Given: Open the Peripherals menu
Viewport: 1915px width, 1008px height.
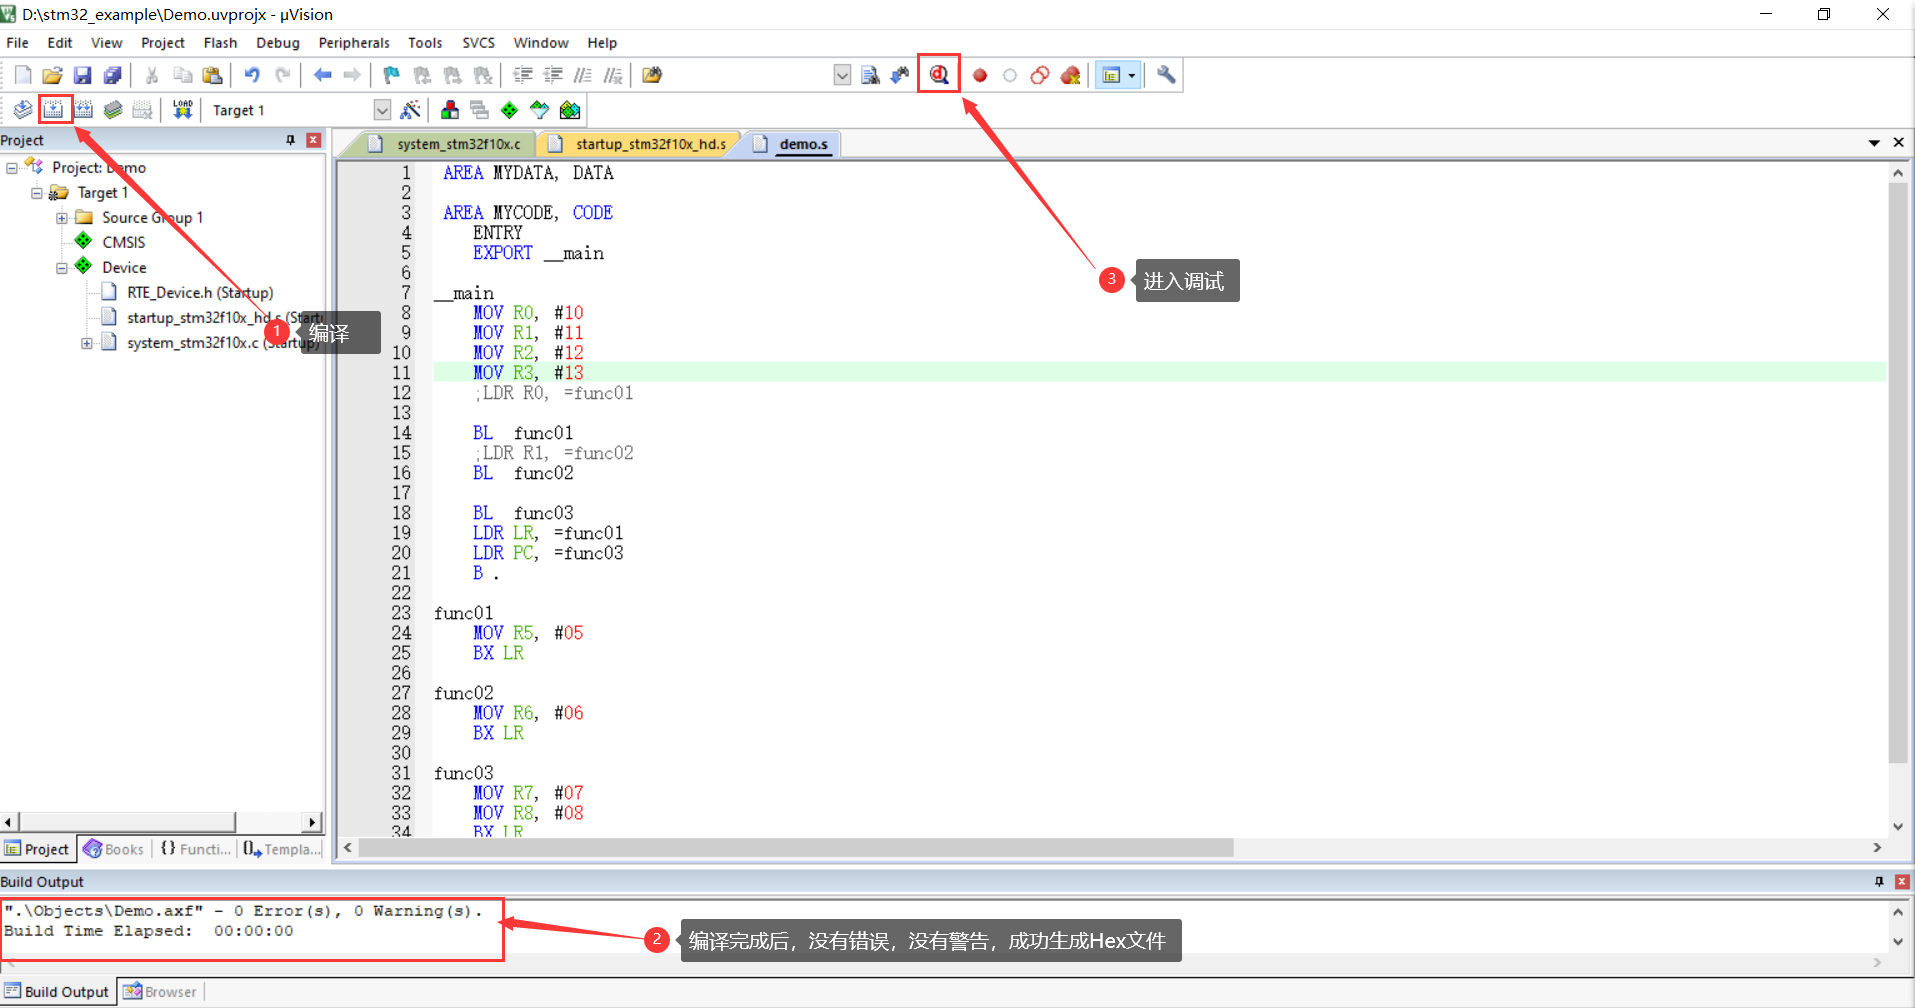Looking at the screenshot, I should tap(354, 43).
